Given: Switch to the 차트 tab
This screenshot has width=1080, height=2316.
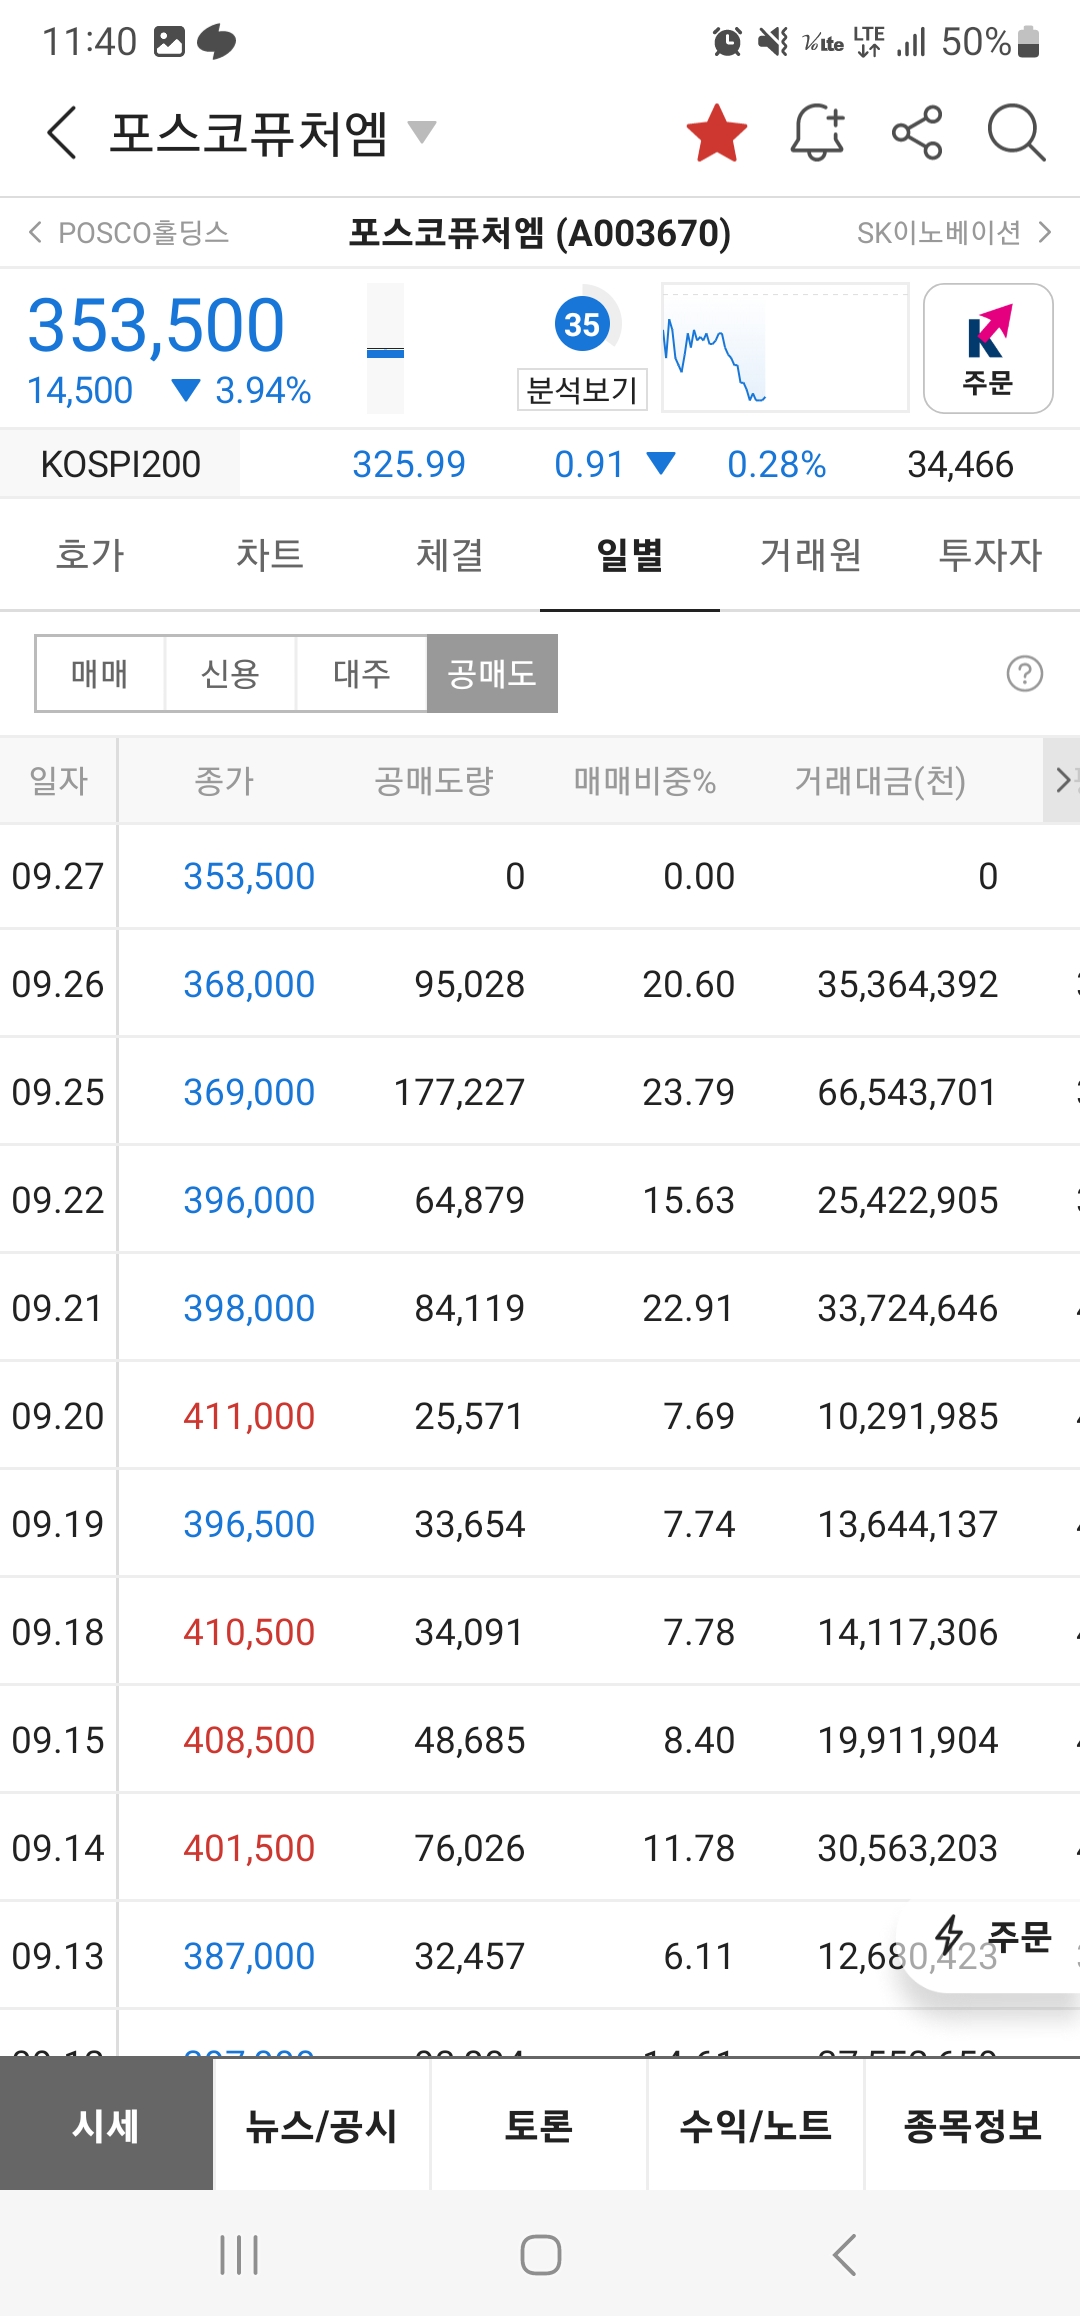Looking at the screenshot, I should pyautogui.click(x=270, y=554).
